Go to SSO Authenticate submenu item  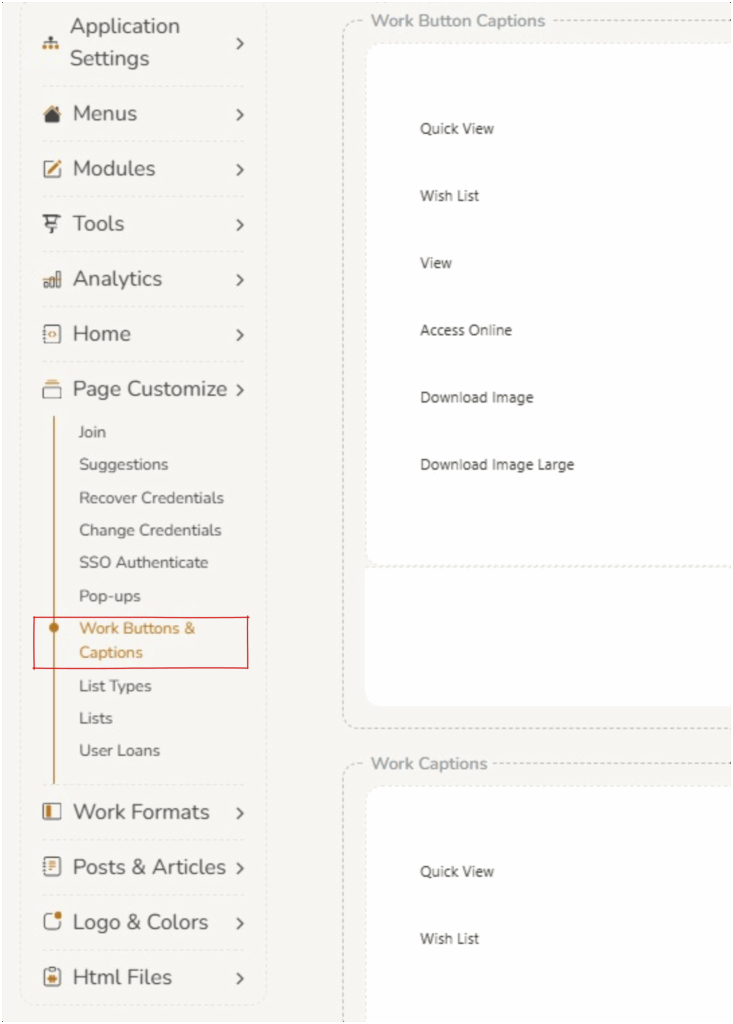coord(143,563)
